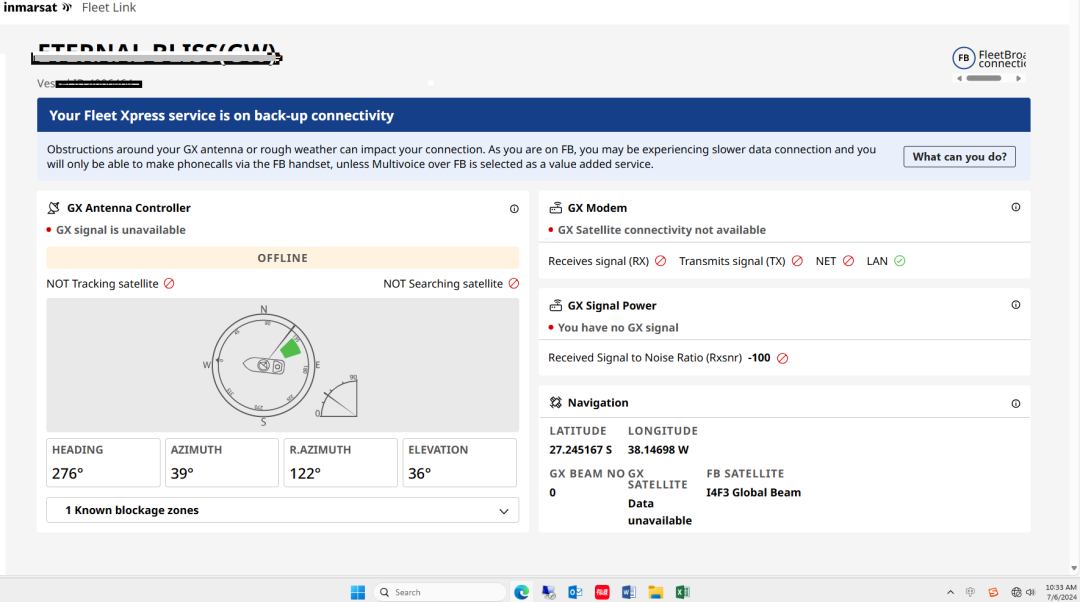This screenshot has height=602, width=1080.
Task: Open Outlook from the taskbar
Action: coord(575,592)
